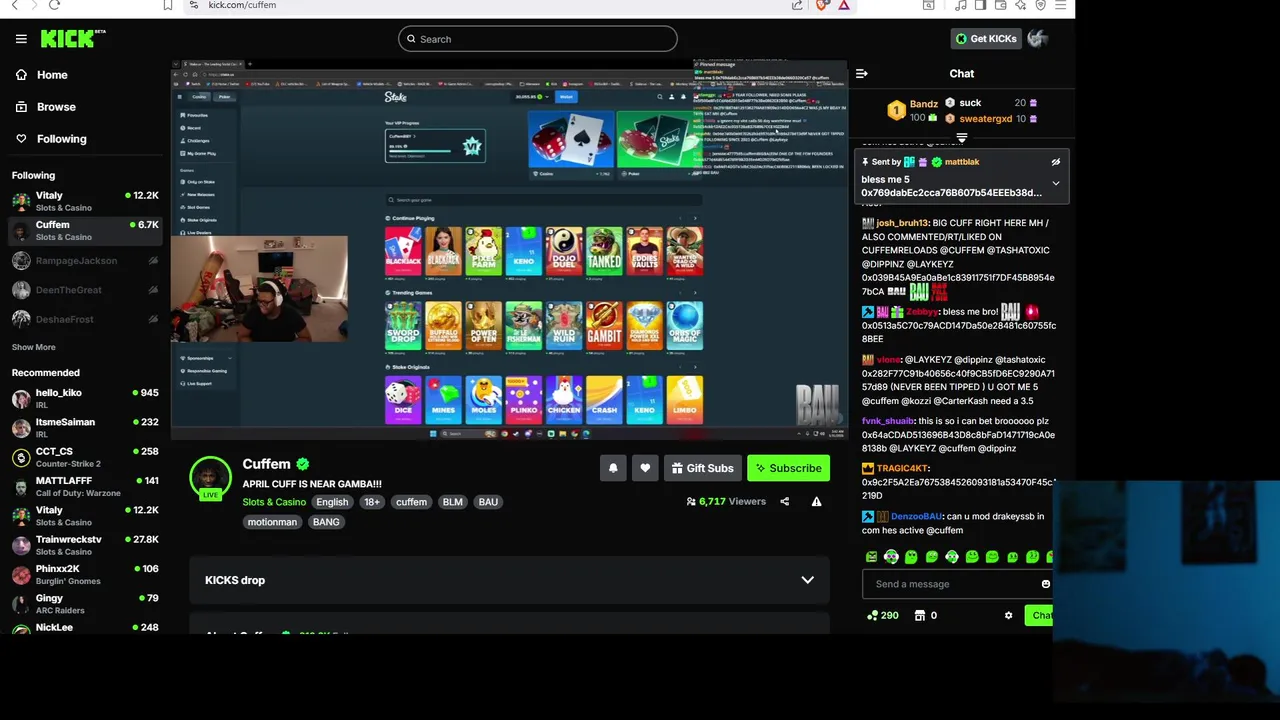This screenshot has width=1280, height=720.
Task: Expand the pinned chat message
Action: (x=1055, y=184)
